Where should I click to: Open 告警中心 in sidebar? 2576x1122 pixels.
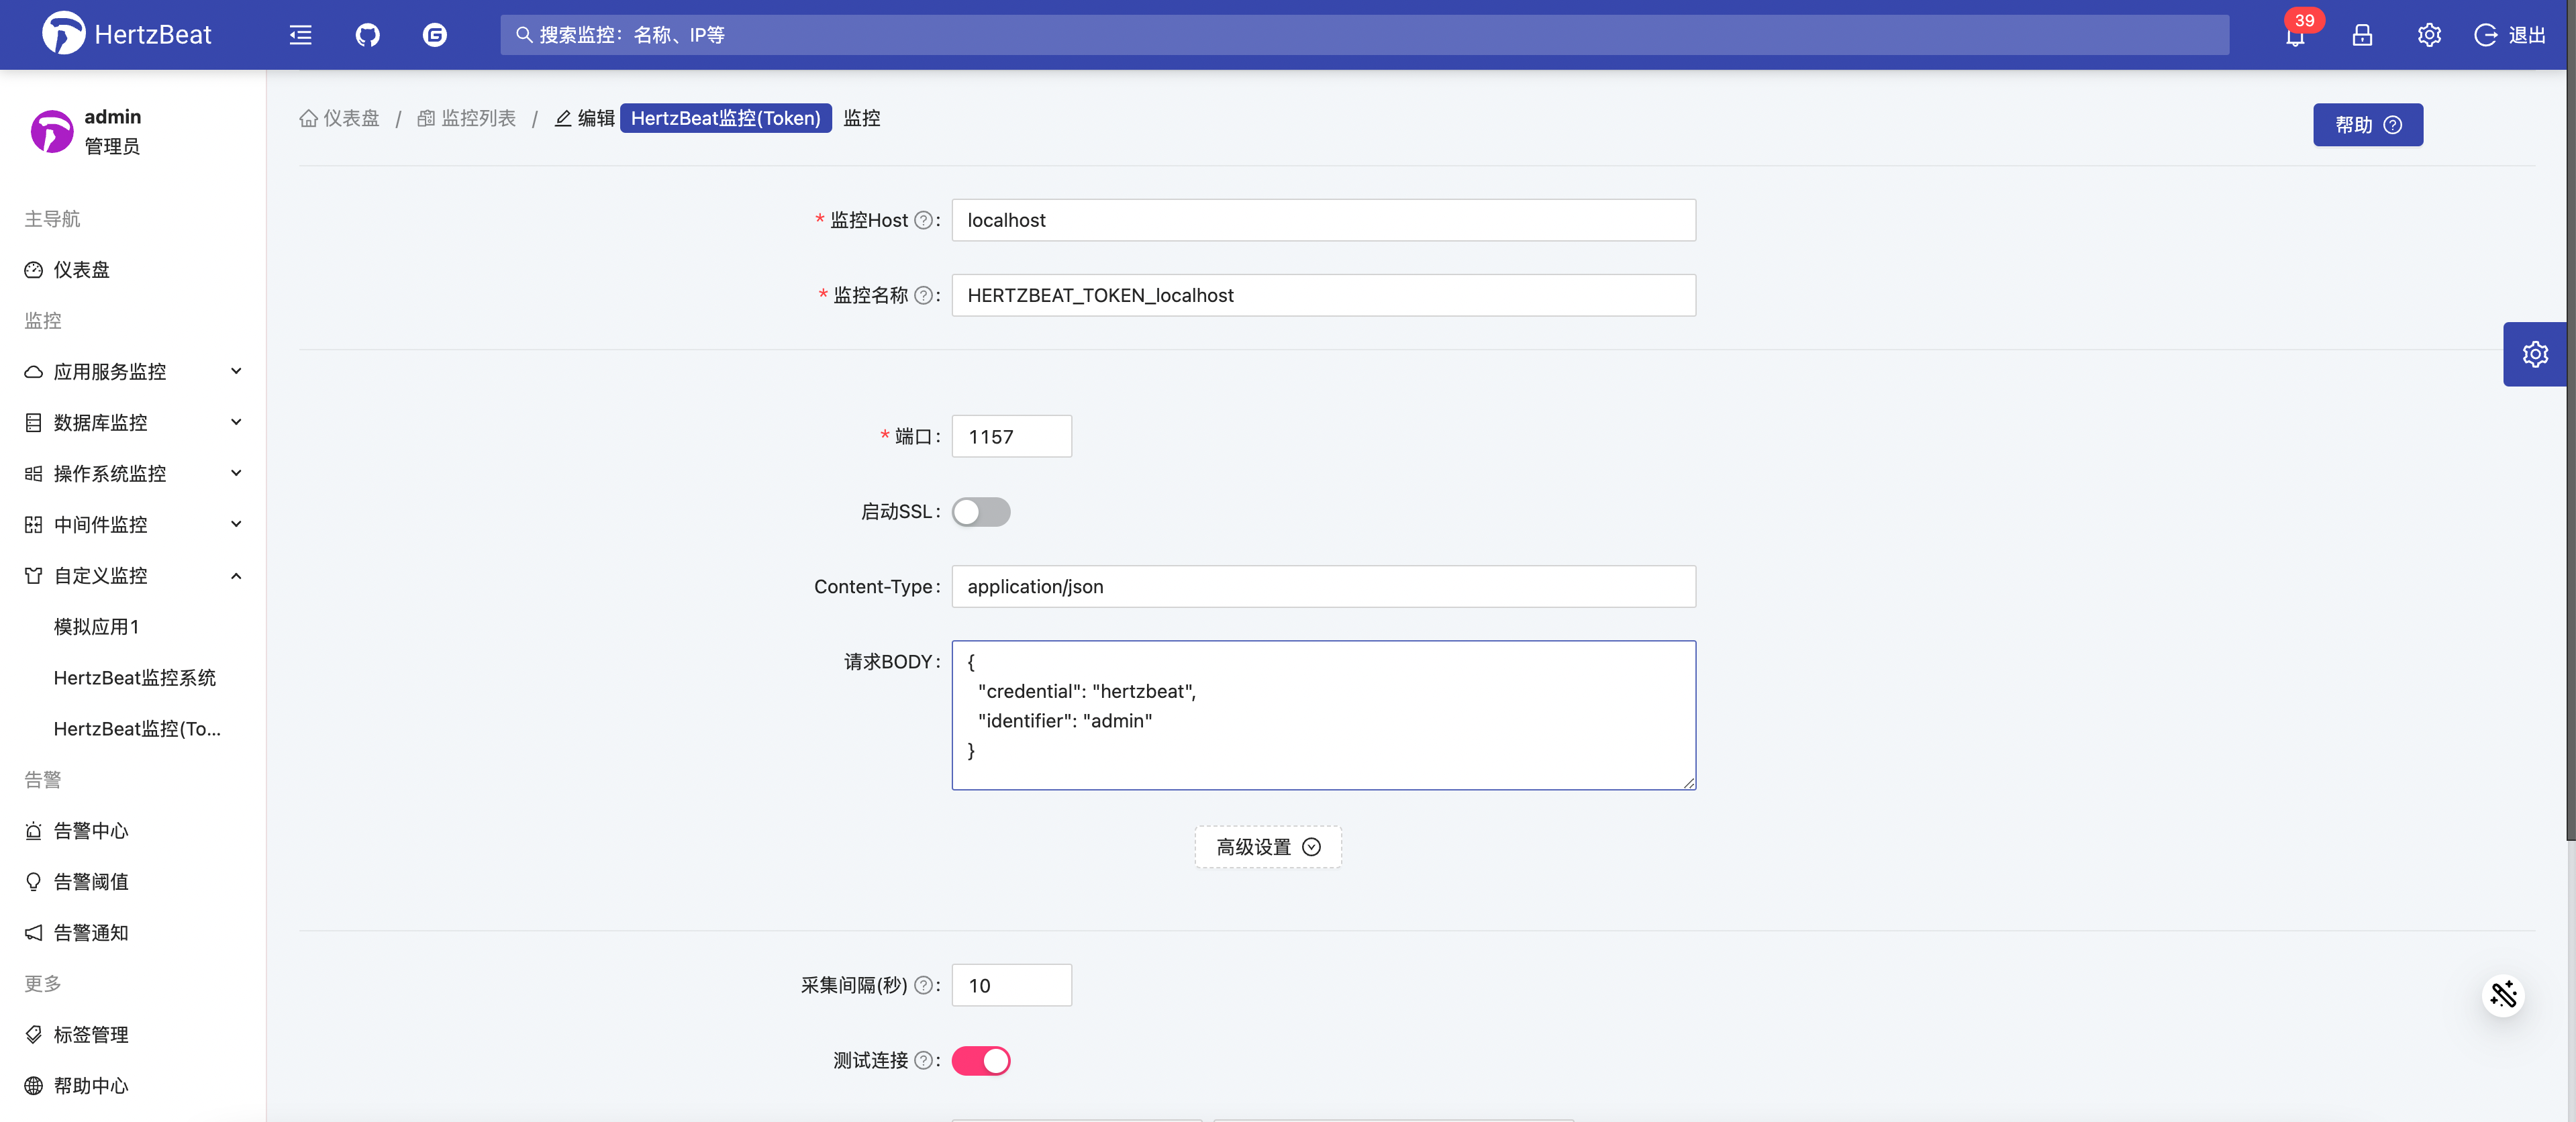91,830
